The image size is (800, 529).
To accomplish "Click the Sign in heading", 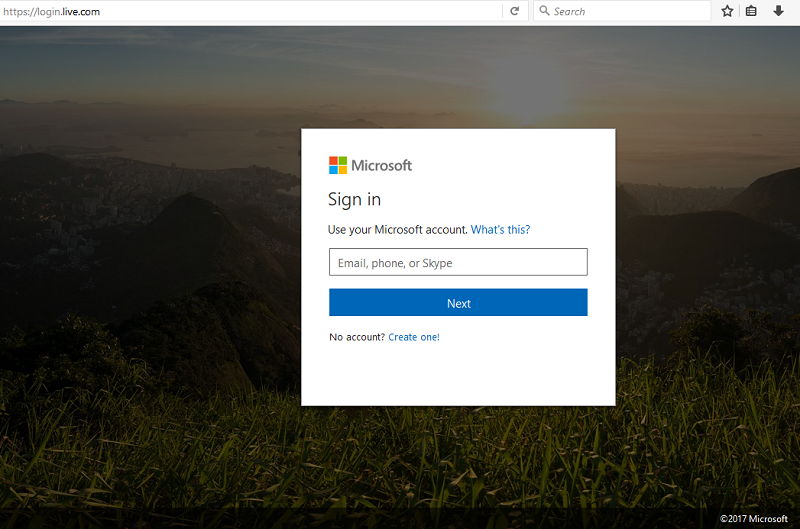I will [x=355, y=199].
